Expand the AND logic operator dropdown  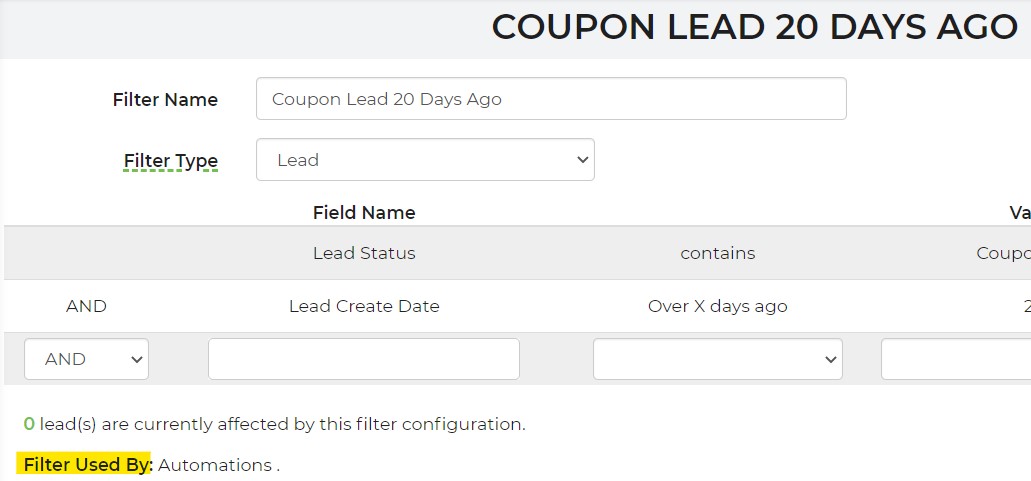(86, 359)
